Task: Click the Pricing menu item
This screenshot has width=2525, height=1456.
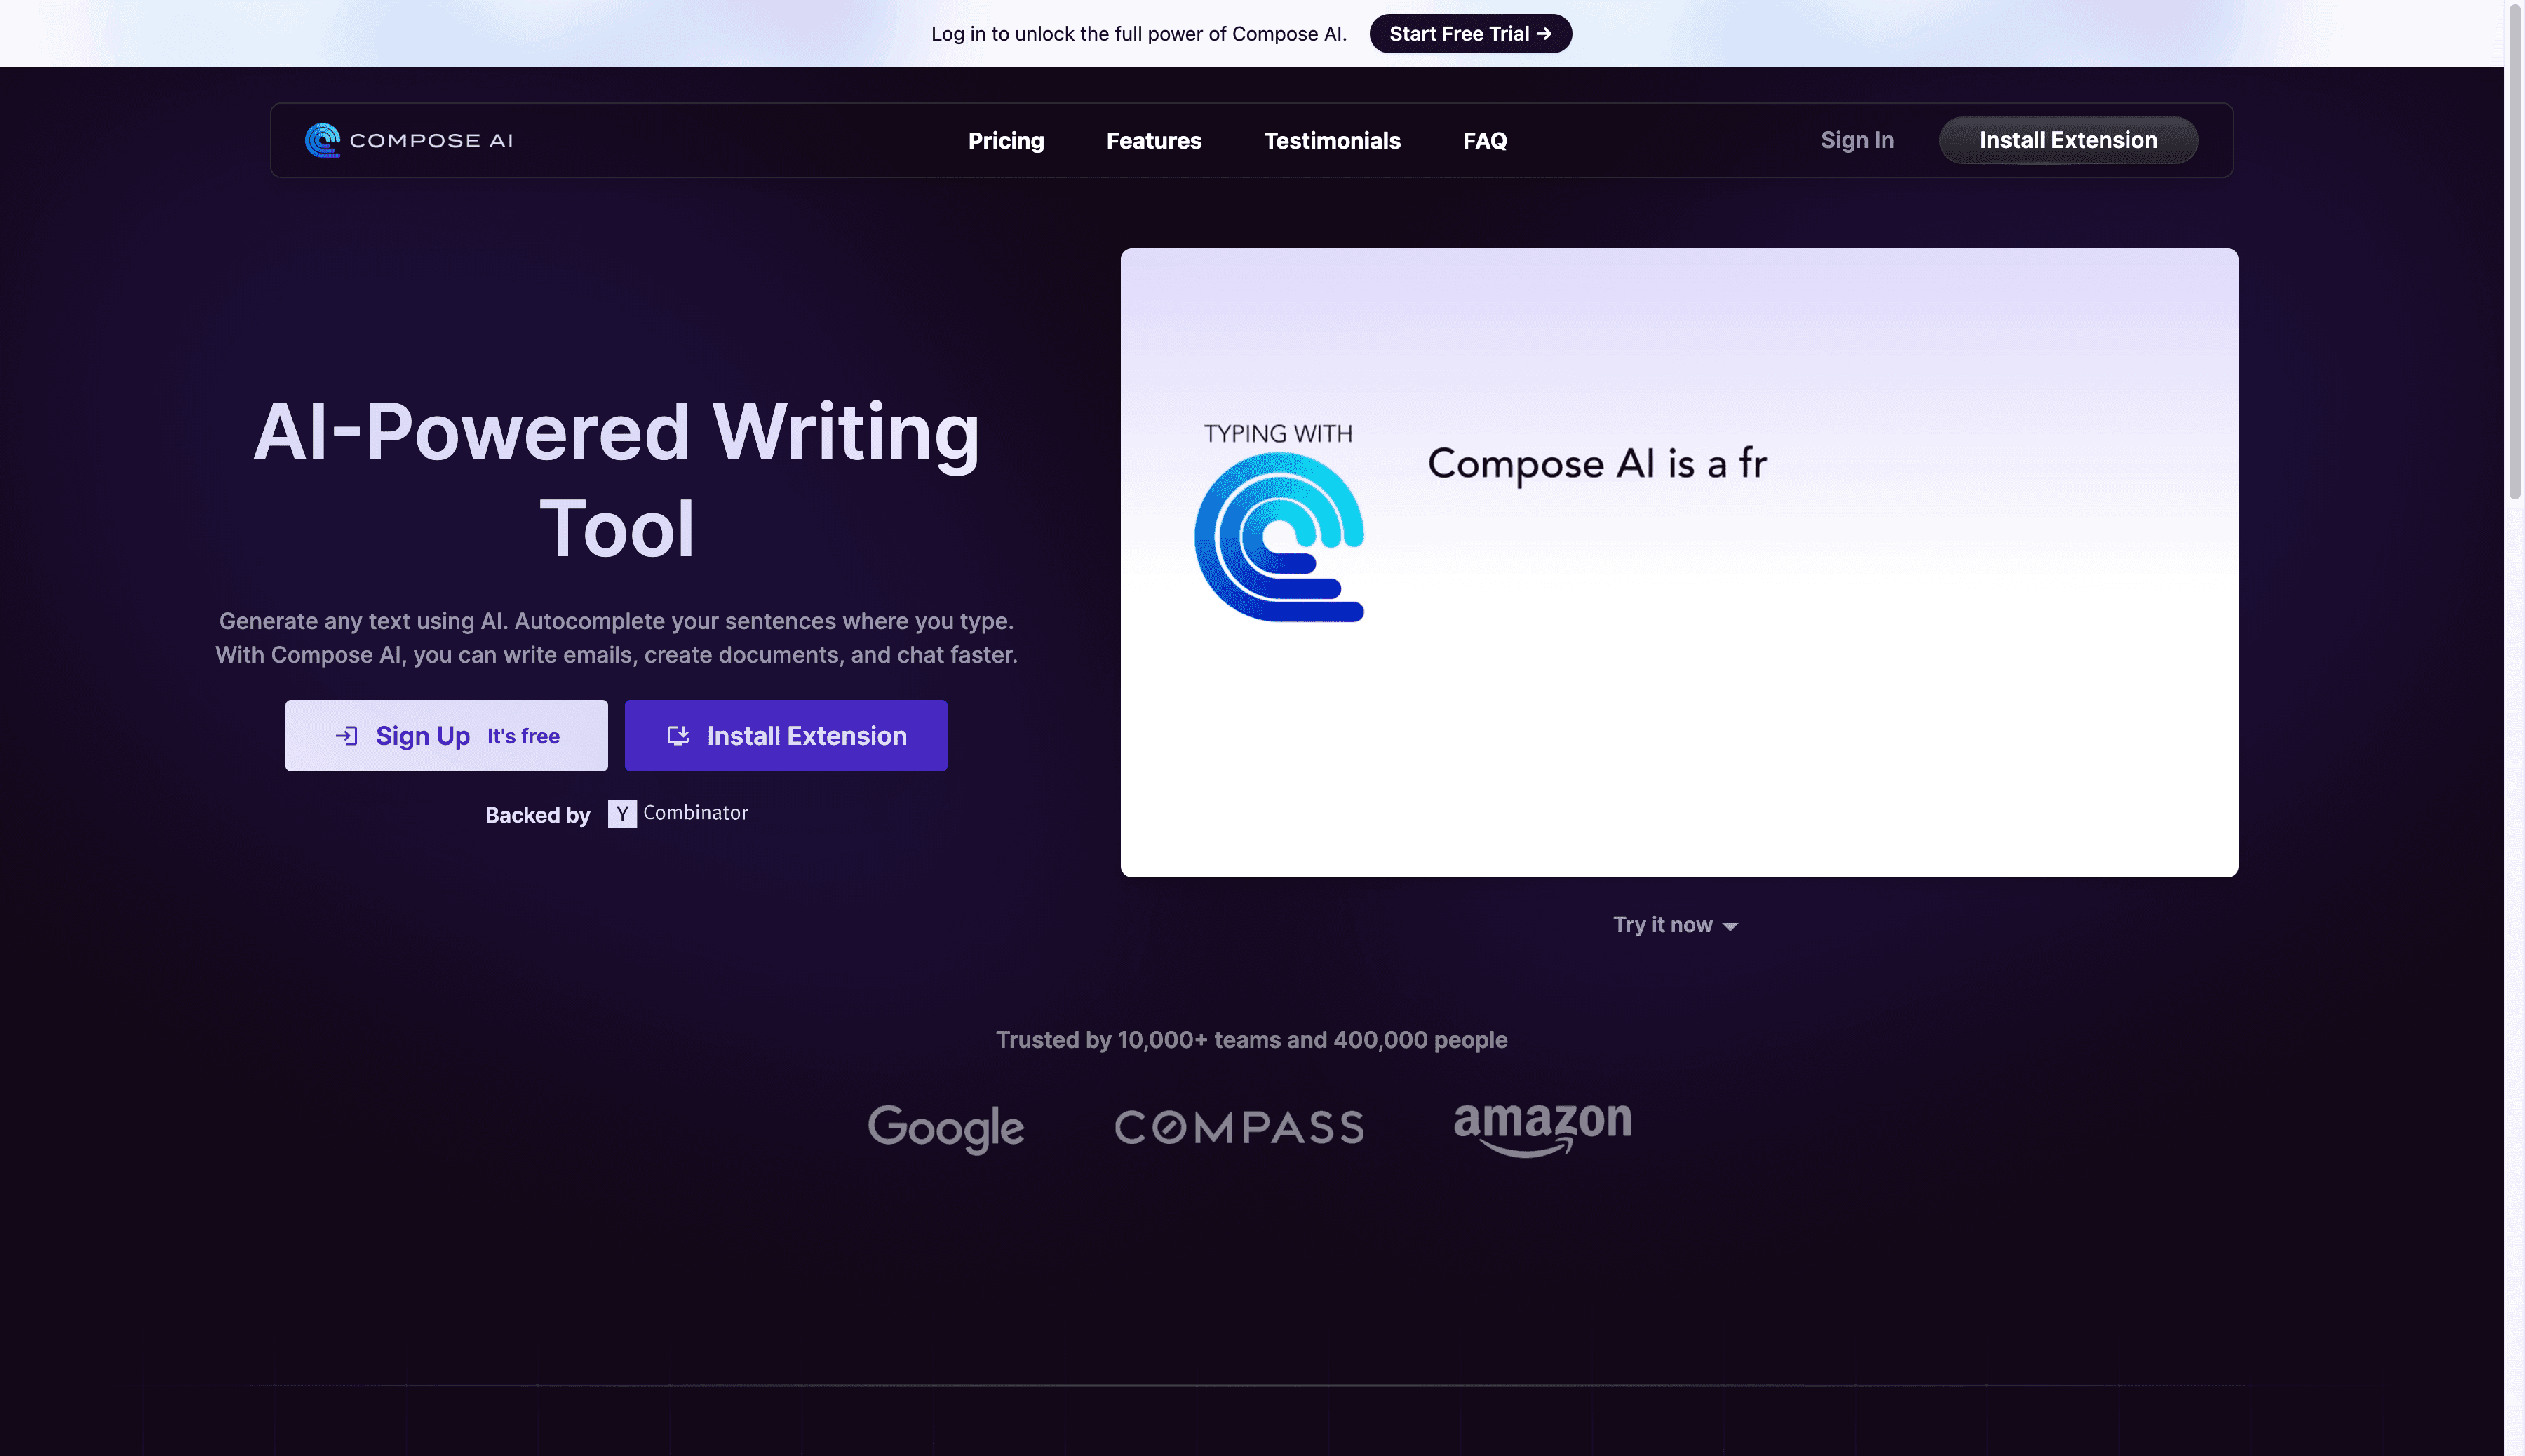Action: pos(1006,139)
